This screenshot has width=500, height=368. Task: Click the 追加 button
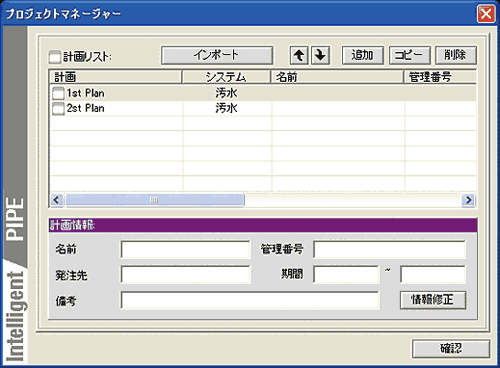pyautogui.click(x=363, y=55)
